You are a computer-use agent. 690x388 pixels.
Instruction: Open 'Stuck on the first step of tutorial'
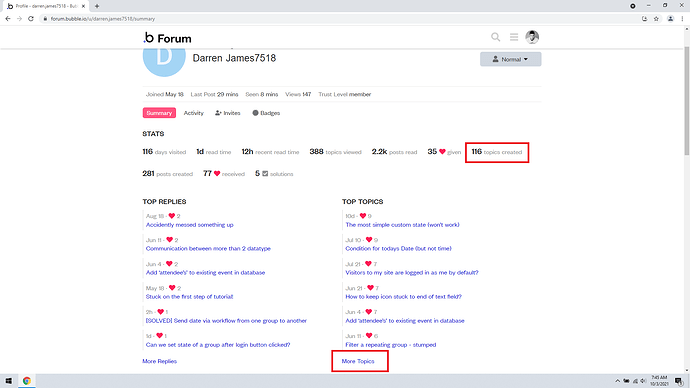point(190,297)
